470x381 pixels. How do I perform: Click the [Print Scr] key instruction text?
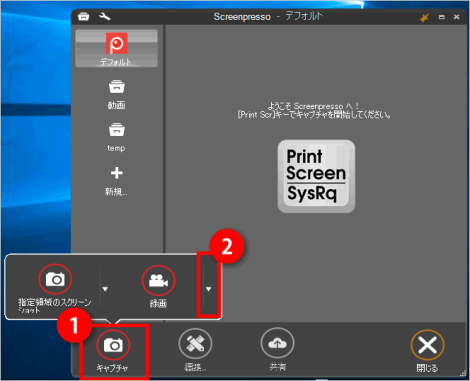(313, 115)
